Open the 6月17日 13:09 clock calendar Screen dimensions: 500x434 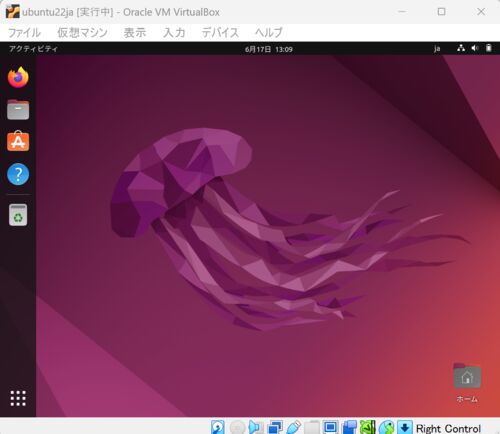(x=269, y=49)
